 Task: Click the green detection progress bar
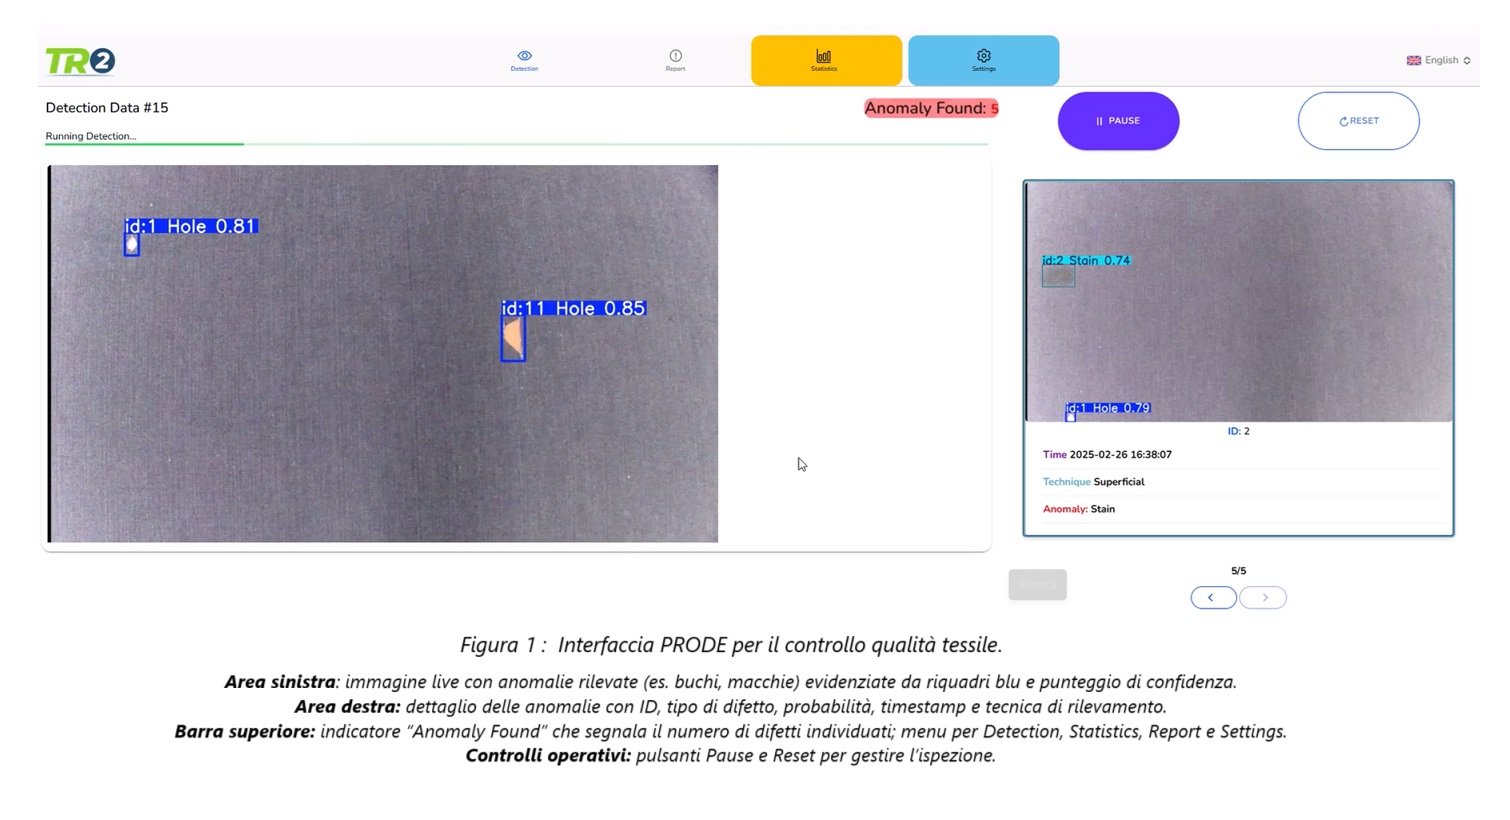pyautogui.click(x=144, y=144)
